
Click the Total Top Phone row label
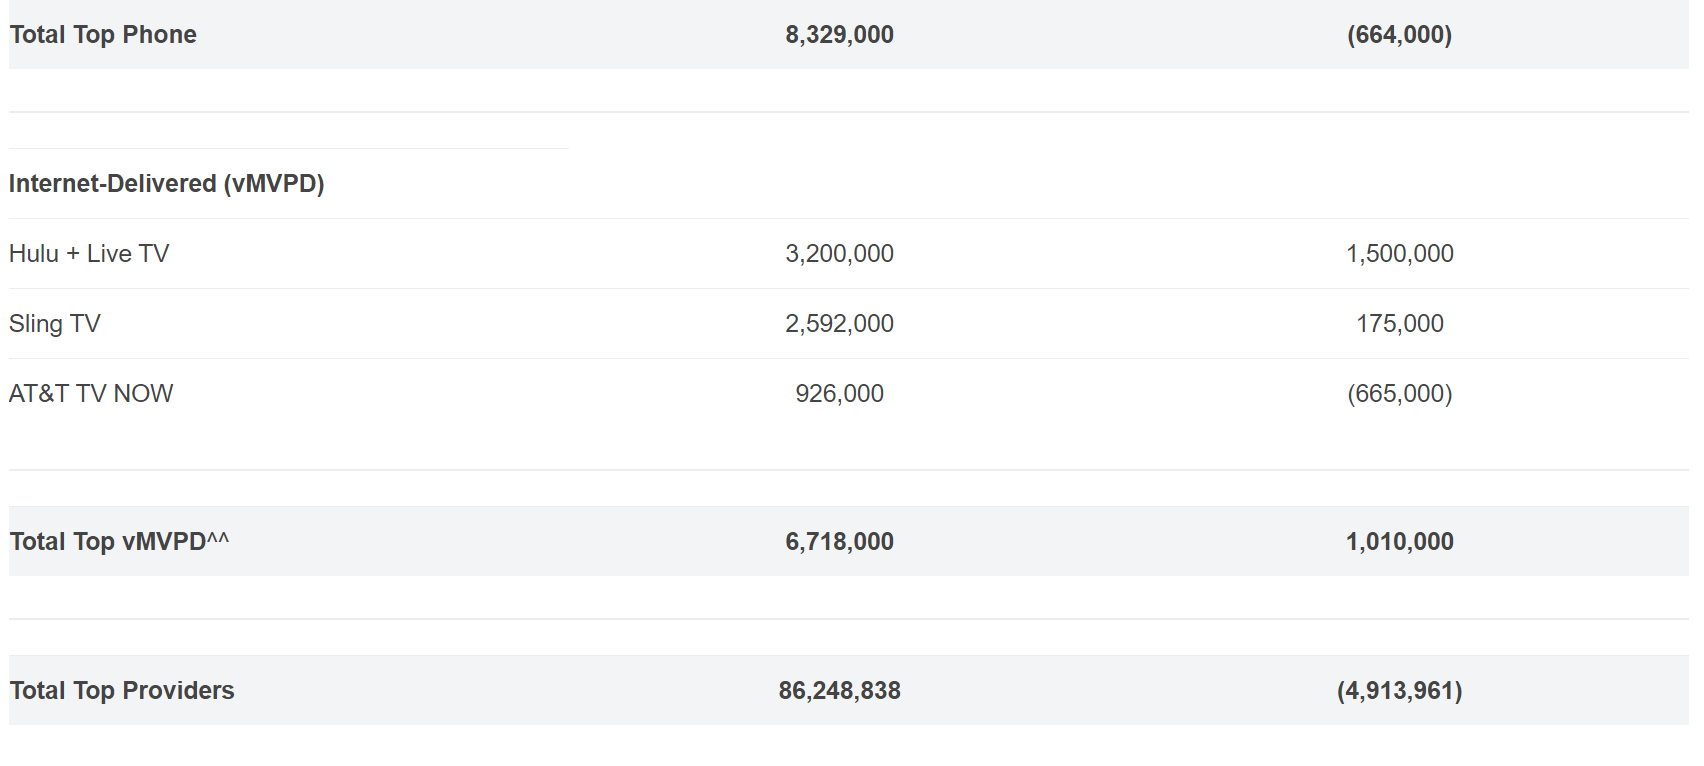pos(103,35)
